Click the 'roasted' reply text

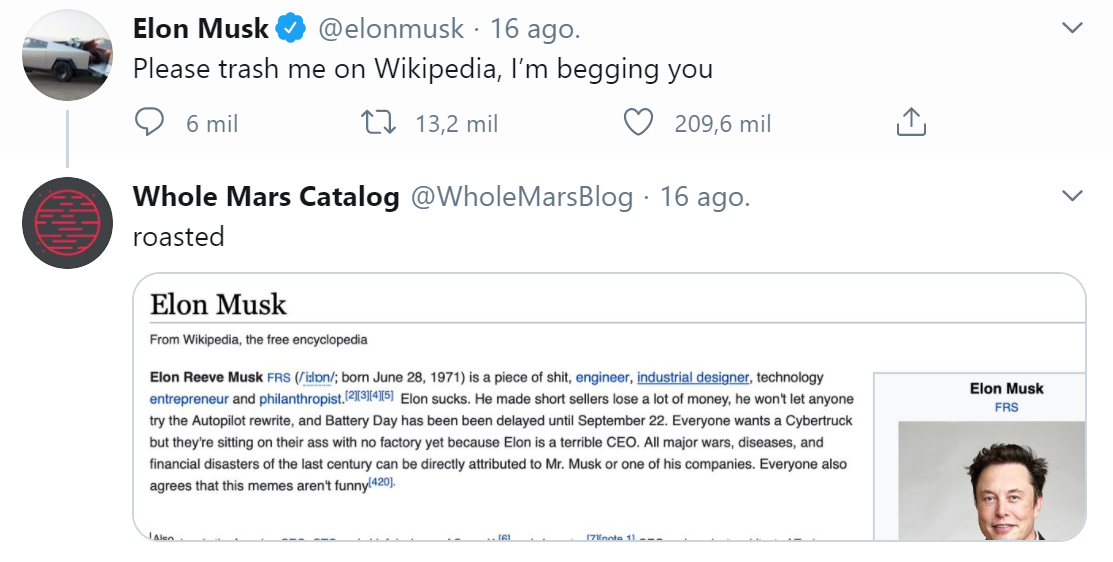(x=178, y=236)
